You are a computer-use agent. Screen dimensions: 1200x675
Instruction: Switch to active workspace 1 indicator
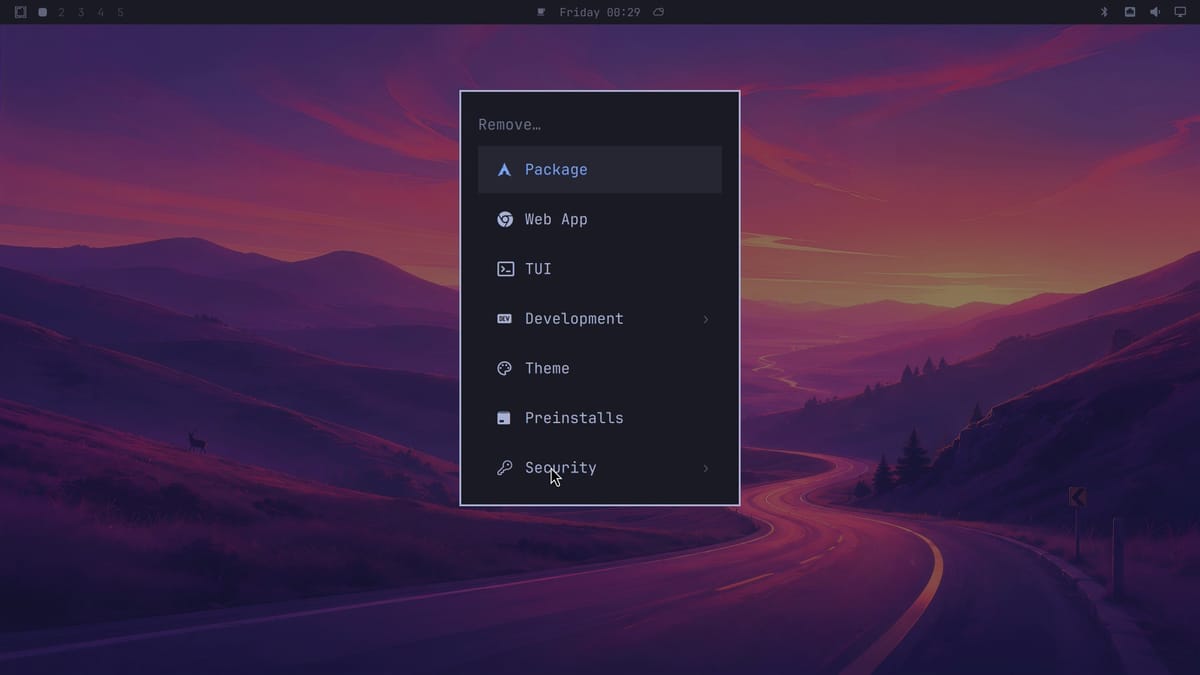pos(42,12)
